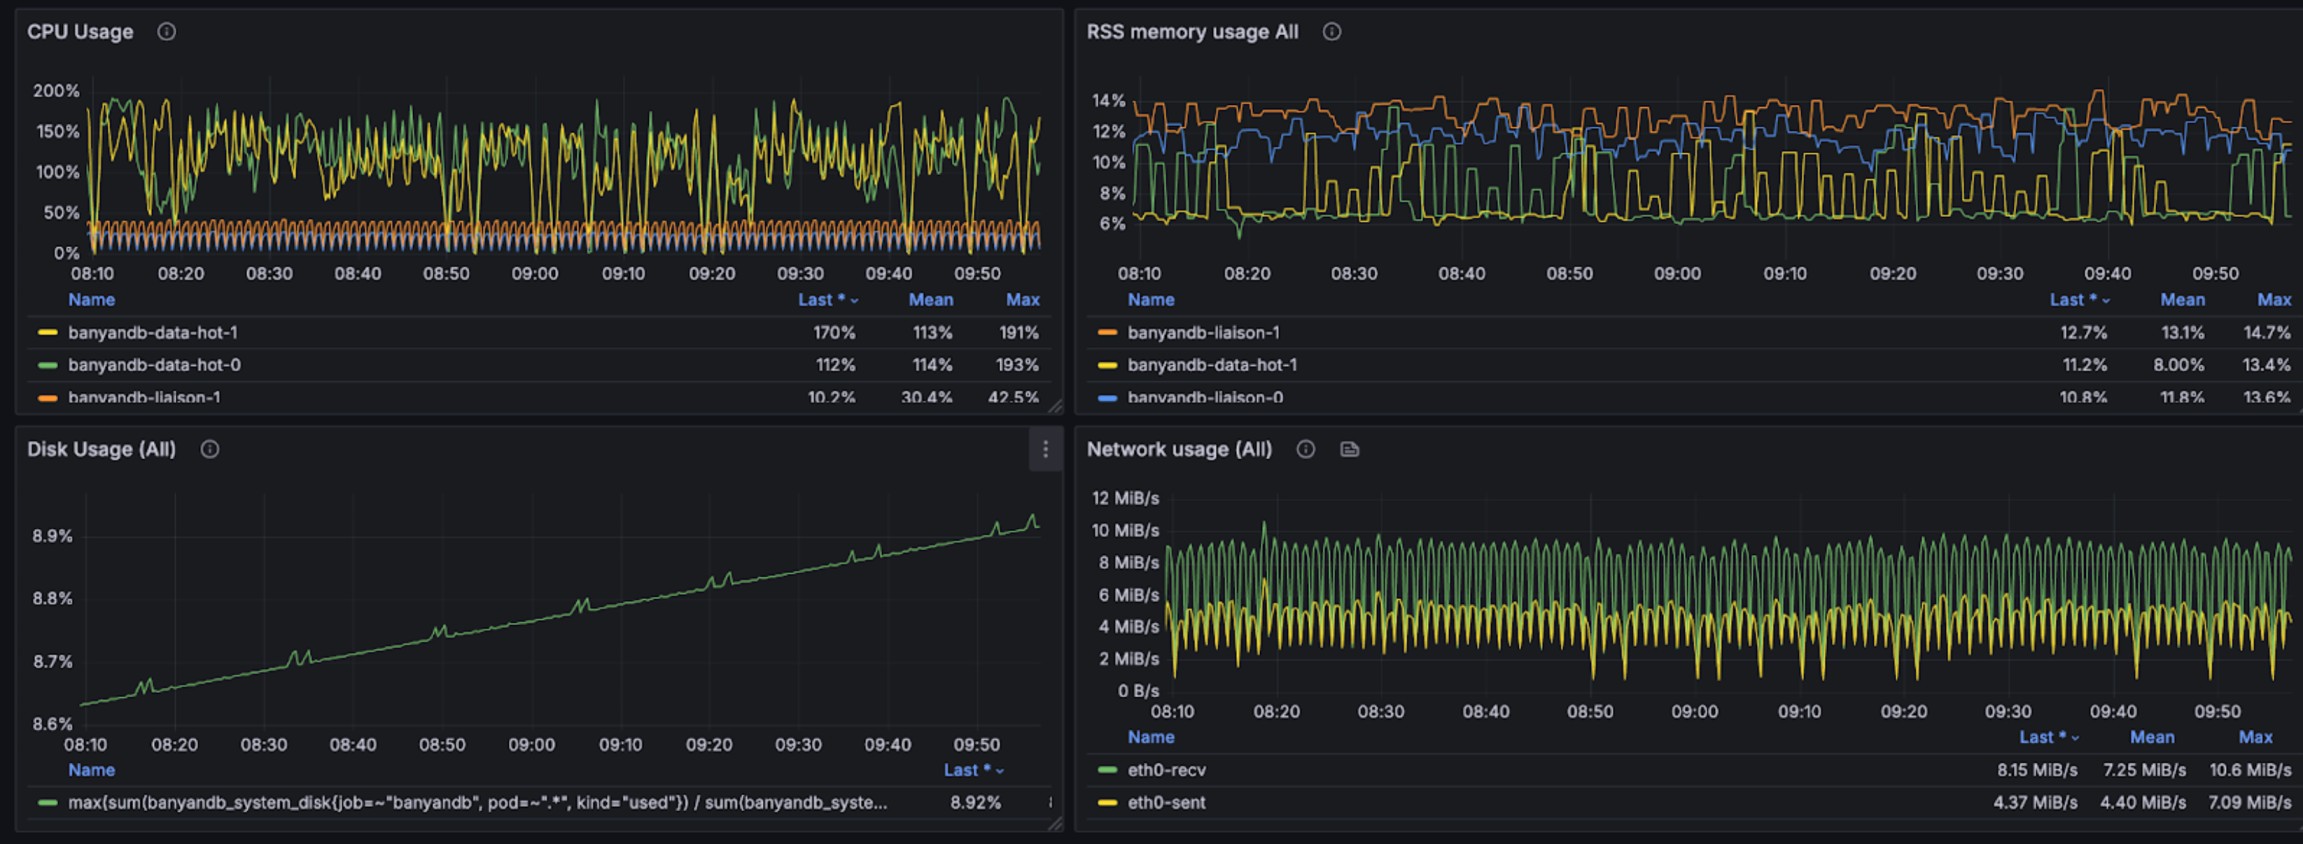Toggle banyandb-data-hot-1 series in CPU legend
This screenshot has width=2303, height=844.
tap(152, 332)
